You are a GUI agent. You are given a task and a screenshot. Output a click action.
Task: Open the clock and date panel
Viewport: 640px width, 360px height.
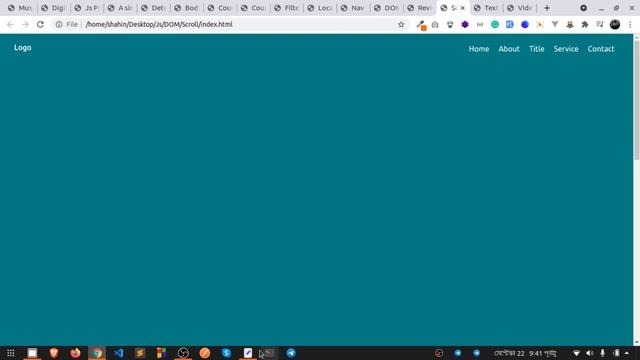(525, 353)
